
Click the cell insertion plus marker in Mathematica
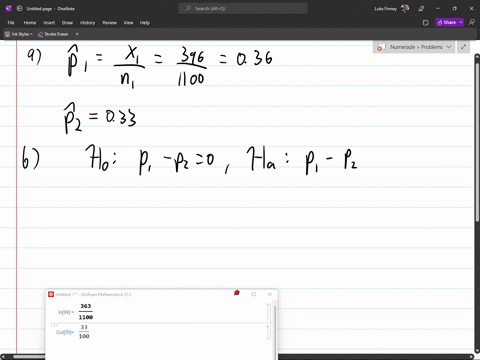pos(54,324)
